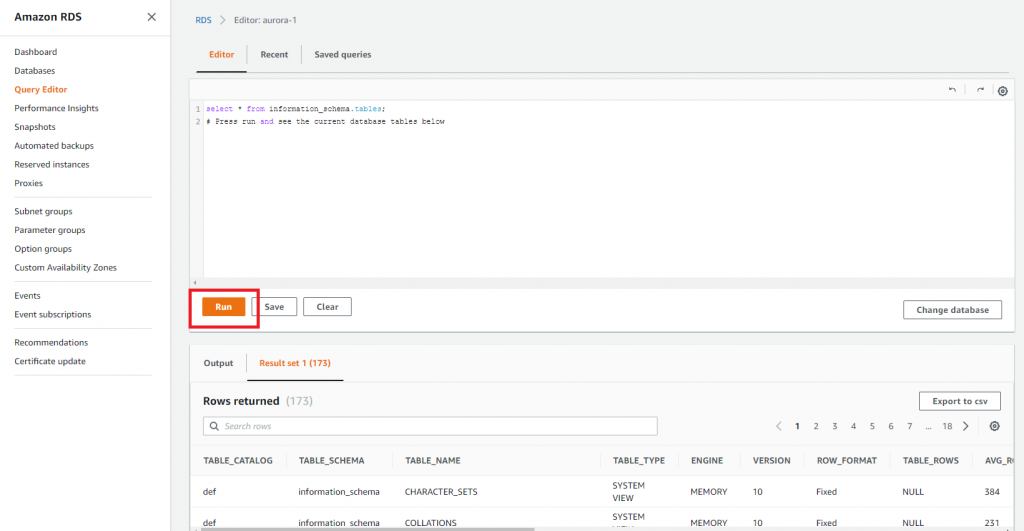
Task: Open Performance Insights page
Action: point(56,108)
